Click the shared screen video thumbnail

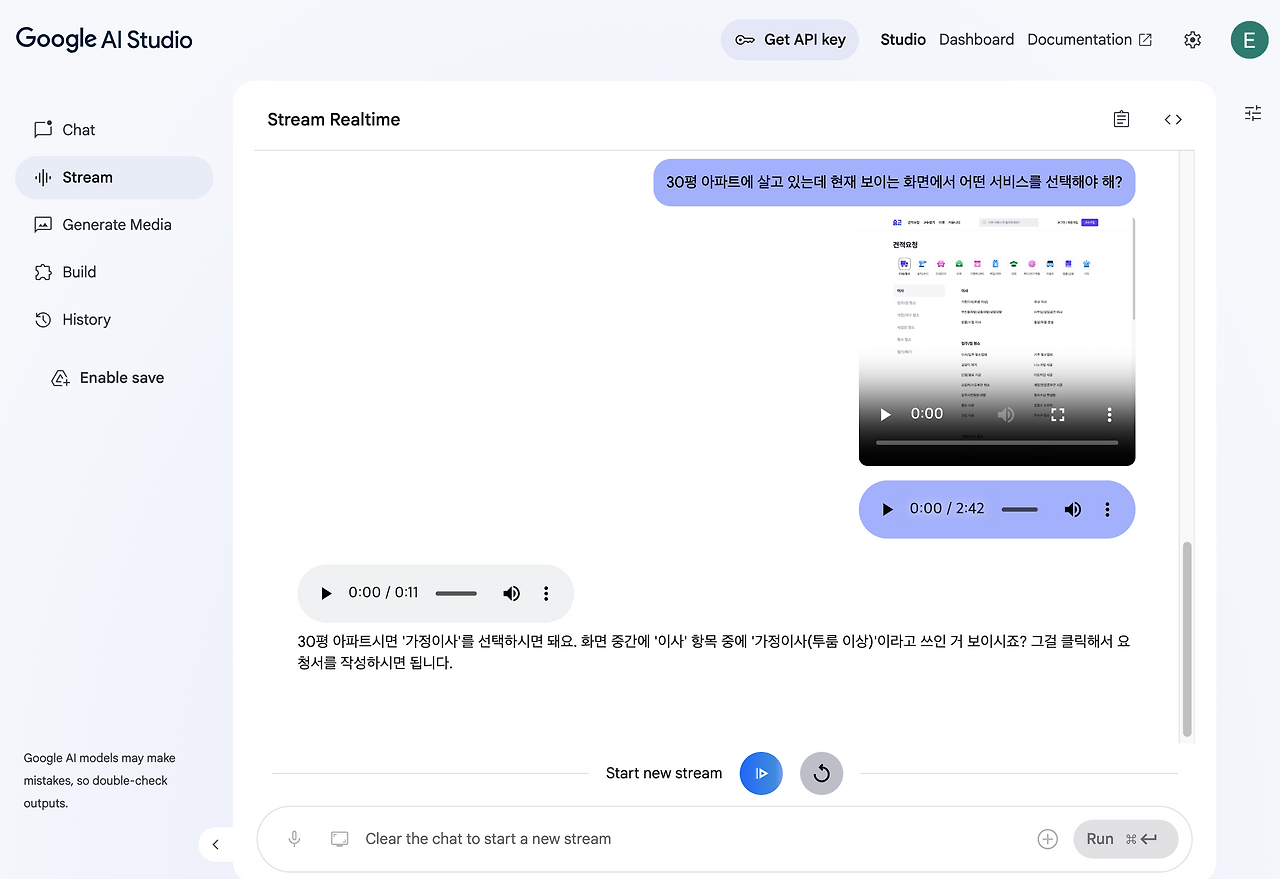[x=997, y=341]
